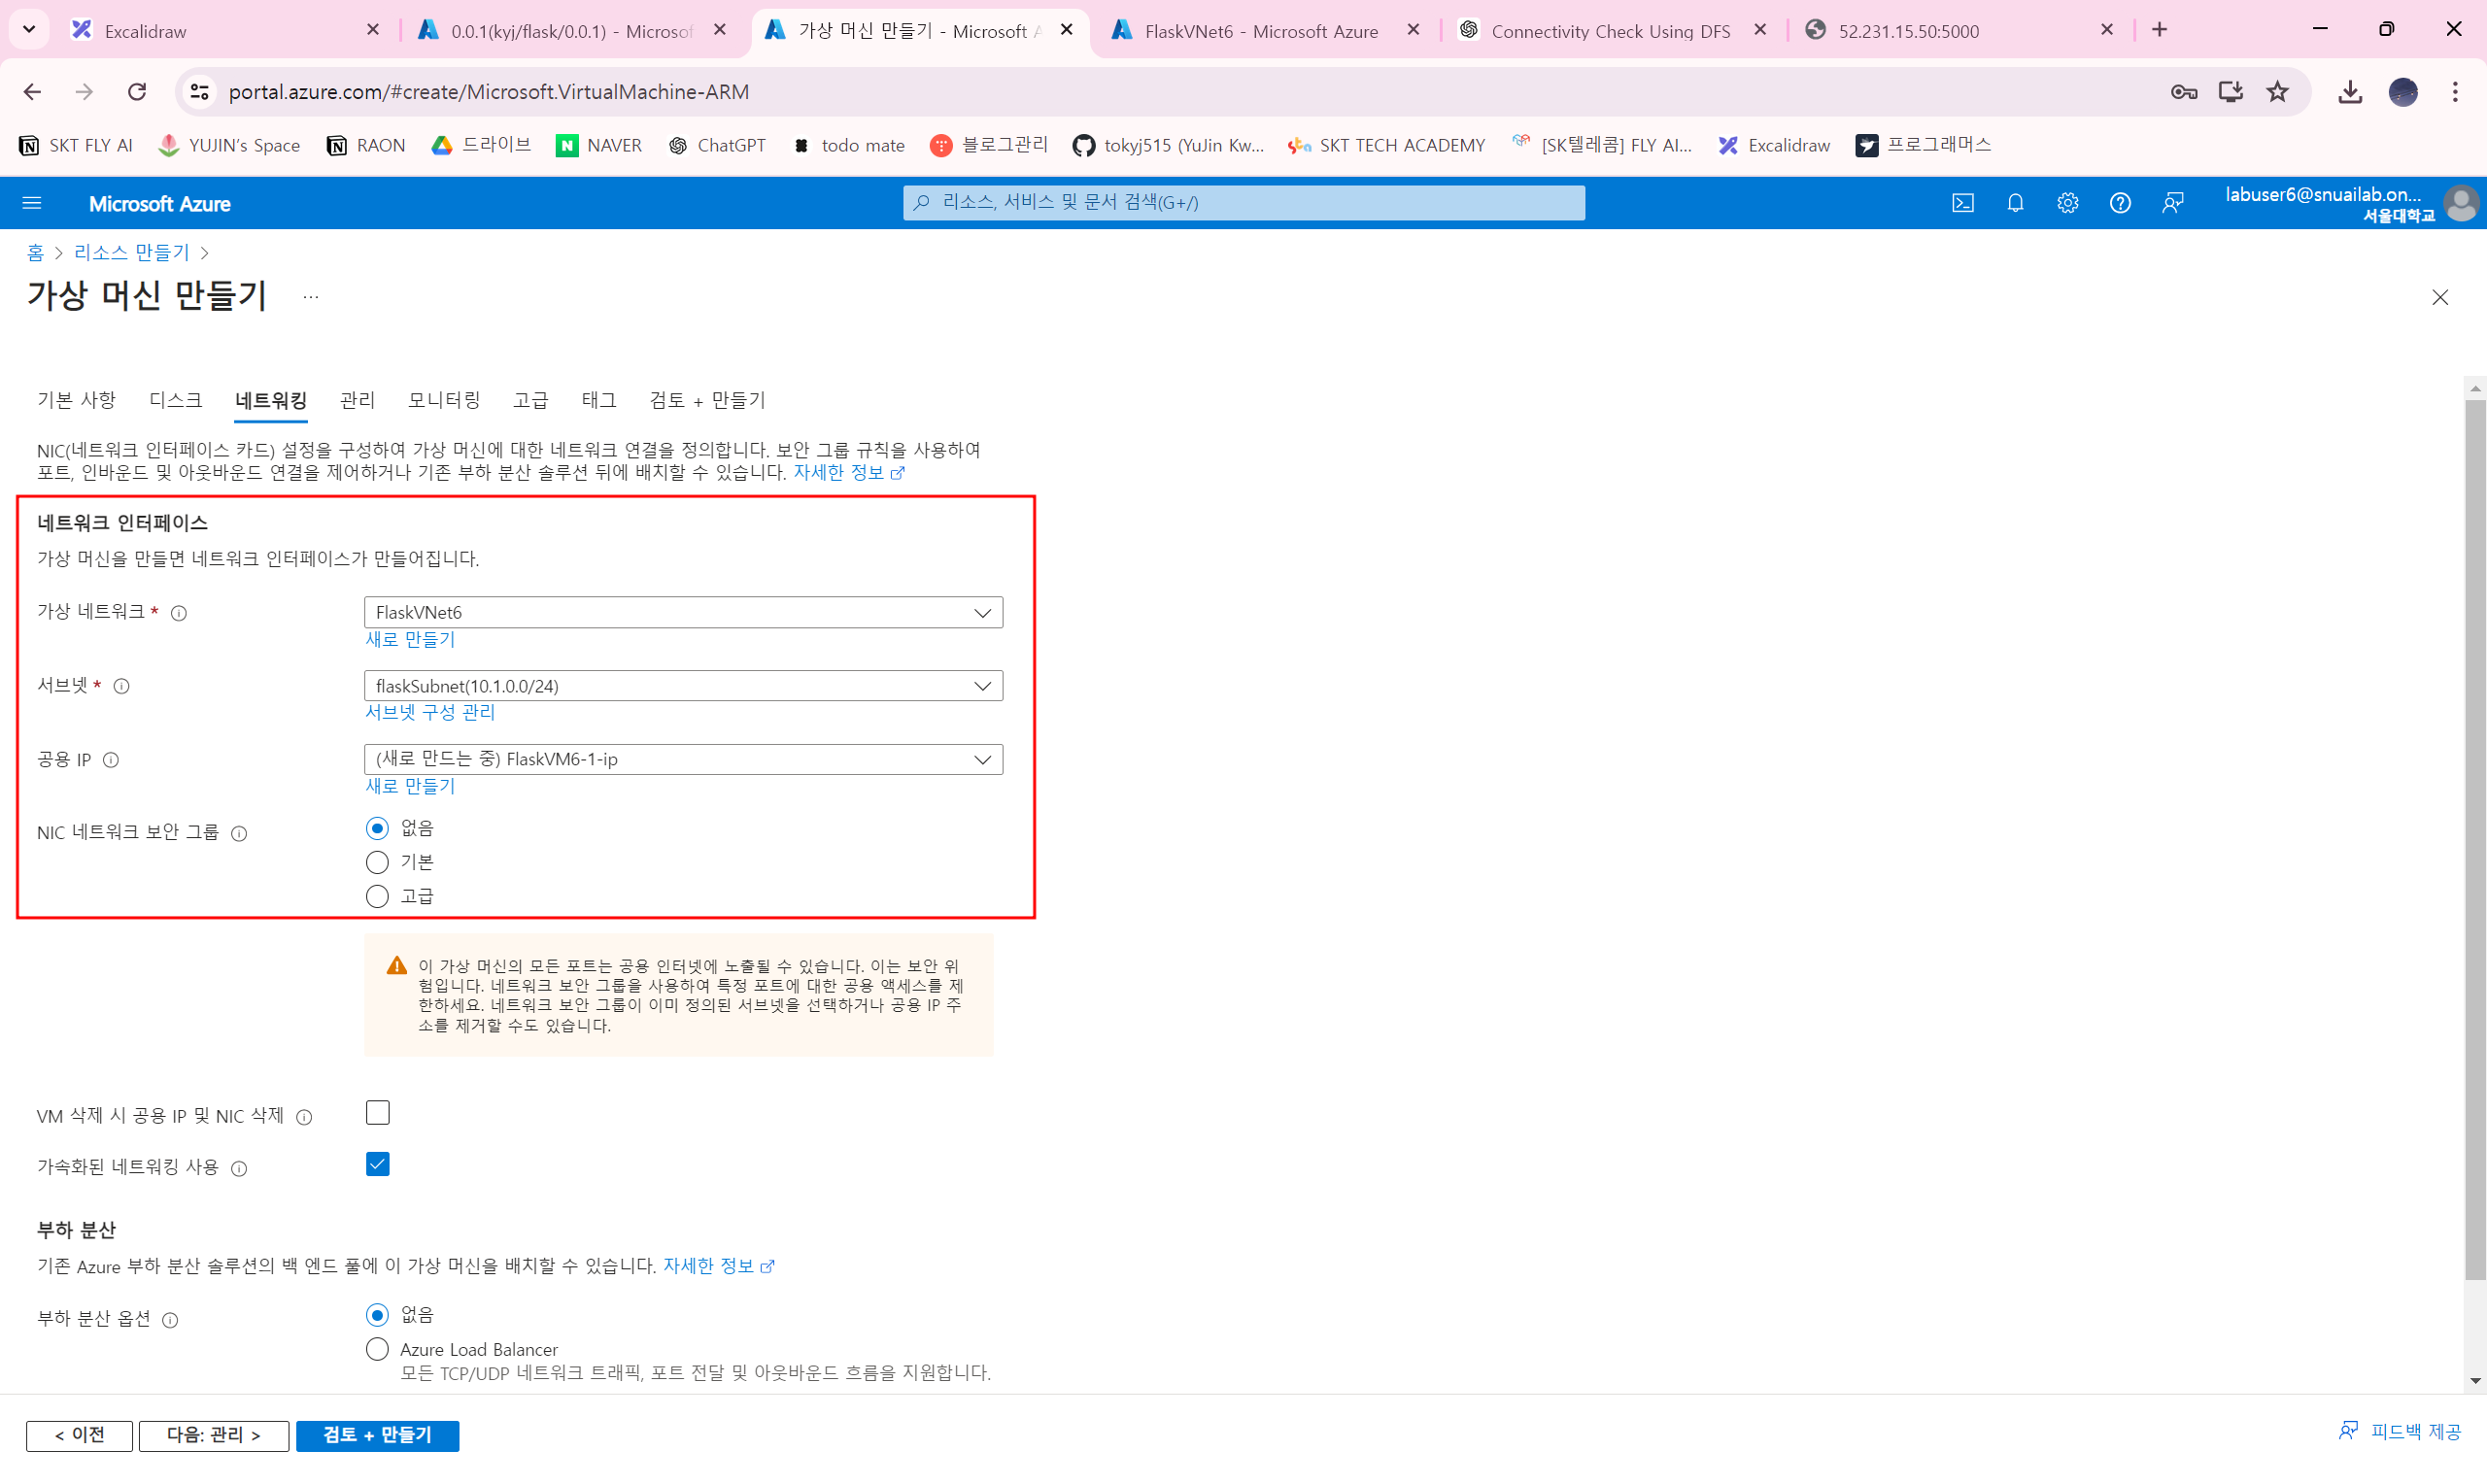The width and height of the screenshot is (2487, 1484).
Task: Select 없음 for 부하 분산 옵션
Action: point(377,1315)
